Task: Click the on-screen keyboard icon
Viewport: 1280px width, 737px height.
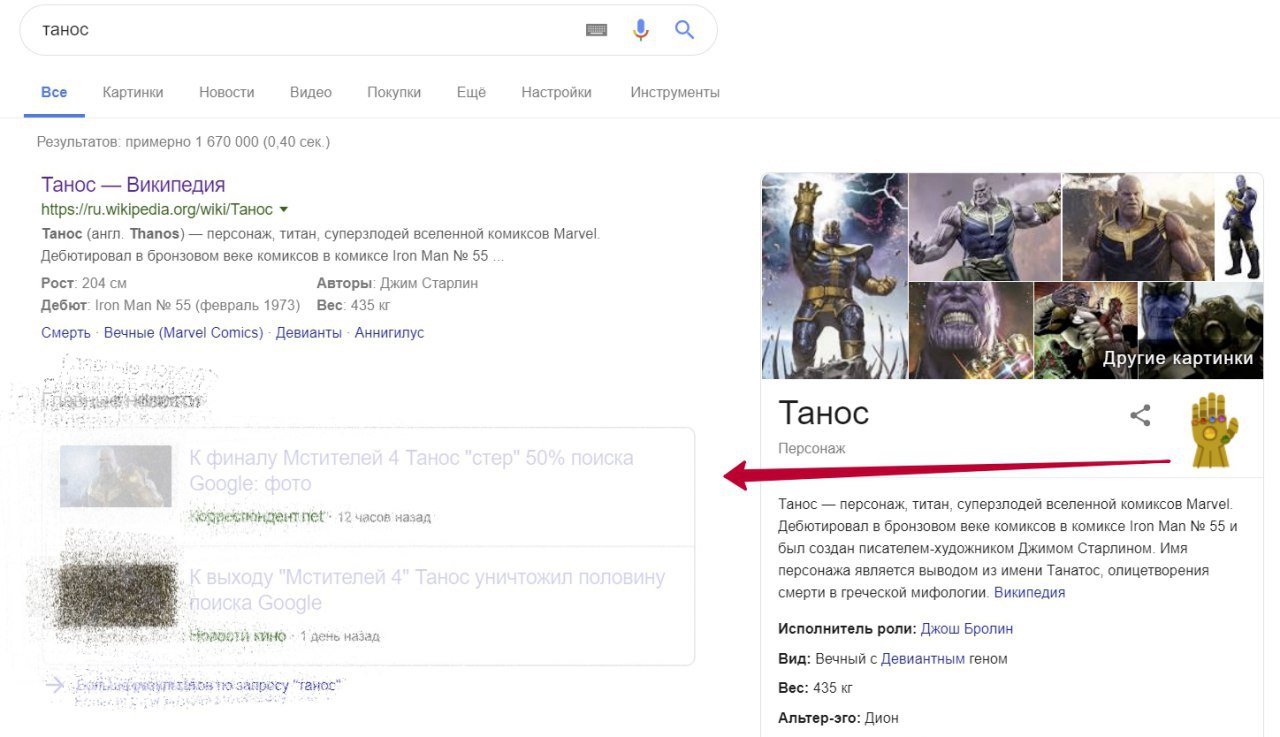Action: [x=597, y=30]
